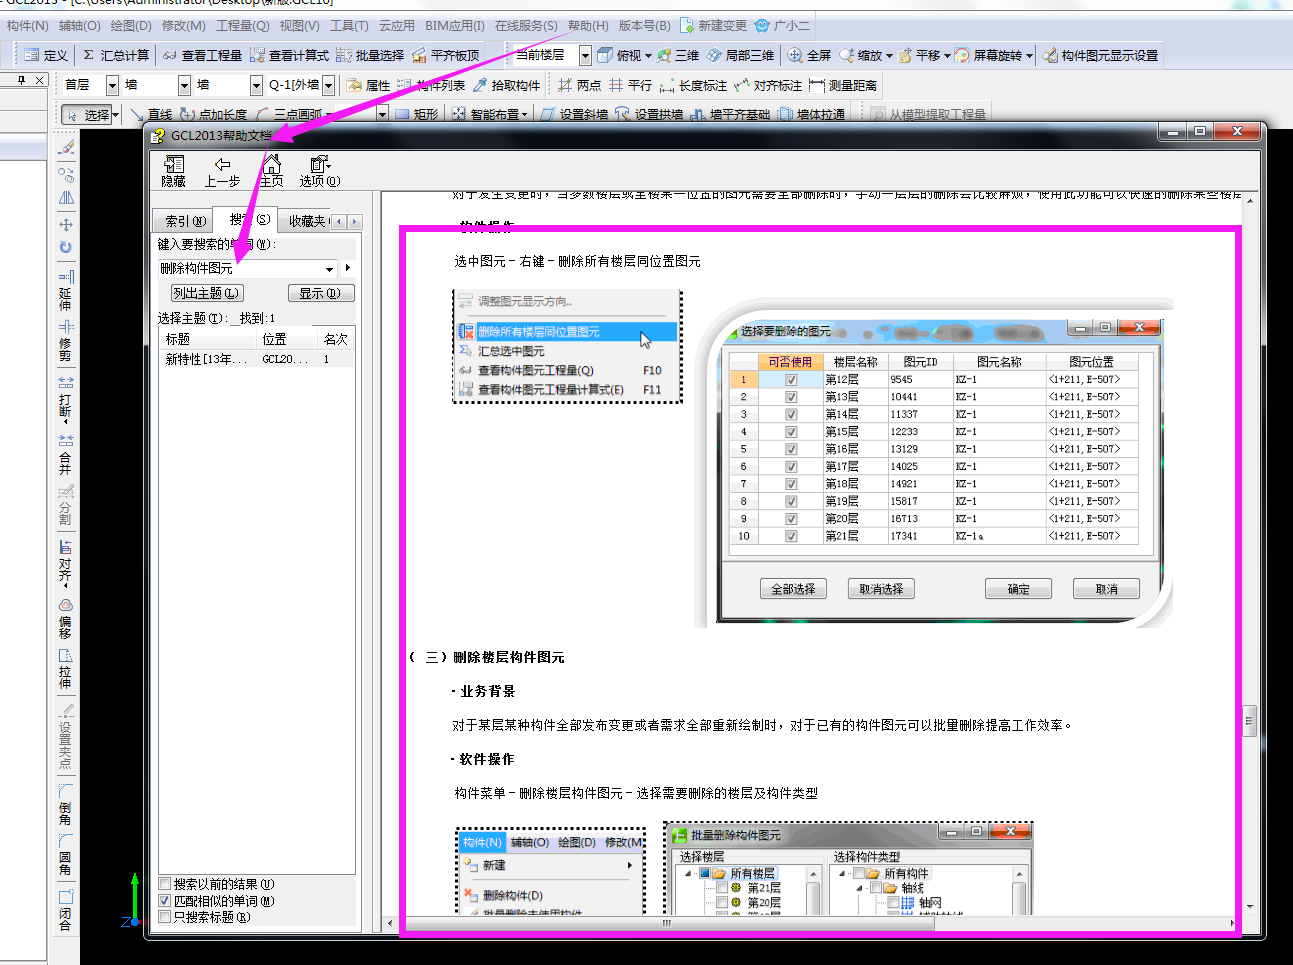Click the 列出主题(L) button
The height and width of the screenshot is (965, 1293).
click(x=206, y=293)
